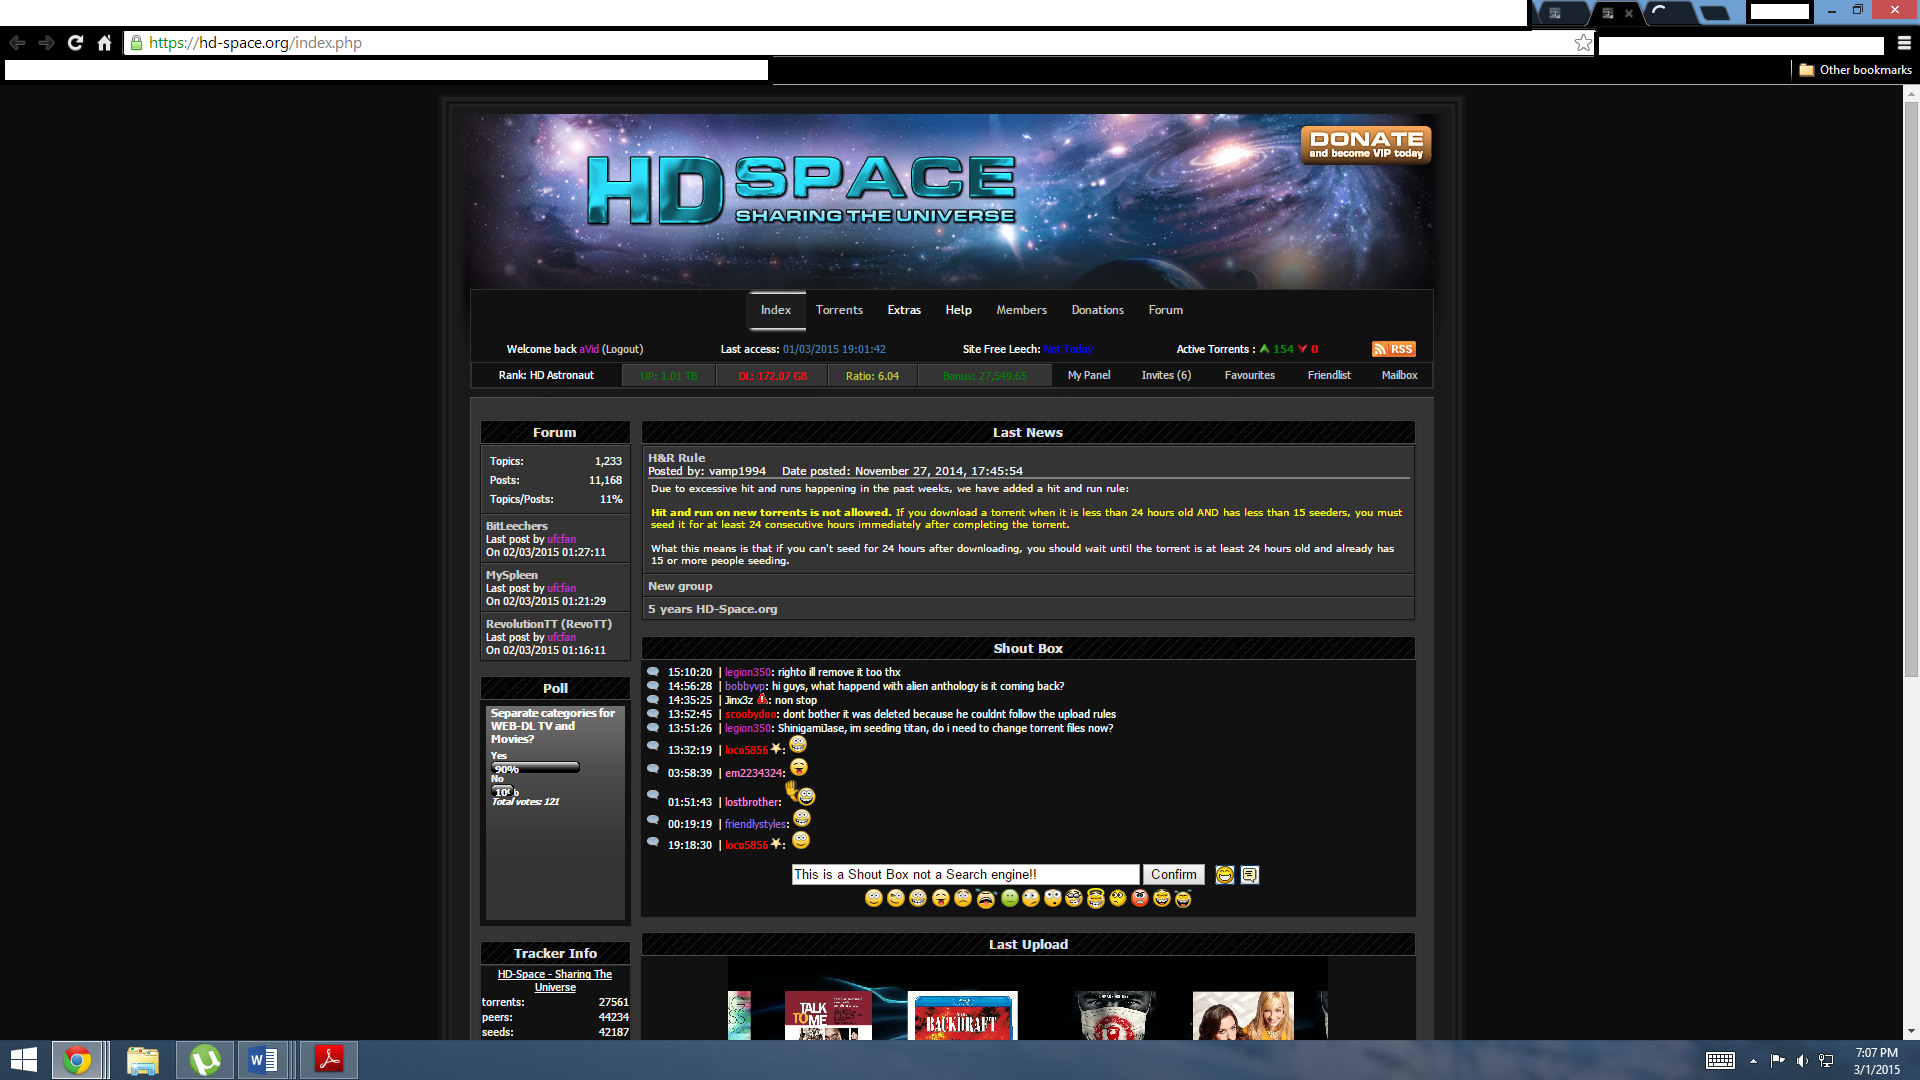Click the Donate and become VIP banner

(1366, 144)
